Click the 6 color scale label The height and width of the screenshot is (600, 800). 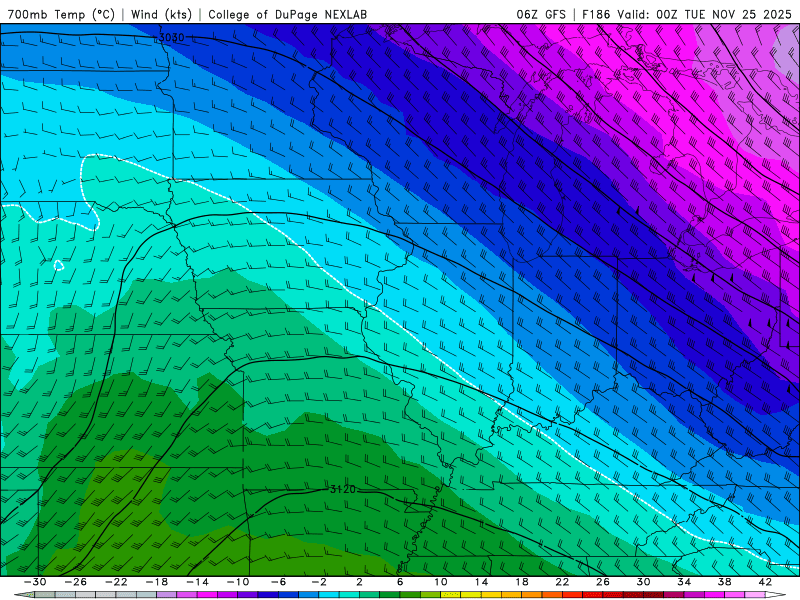(400, 582)
